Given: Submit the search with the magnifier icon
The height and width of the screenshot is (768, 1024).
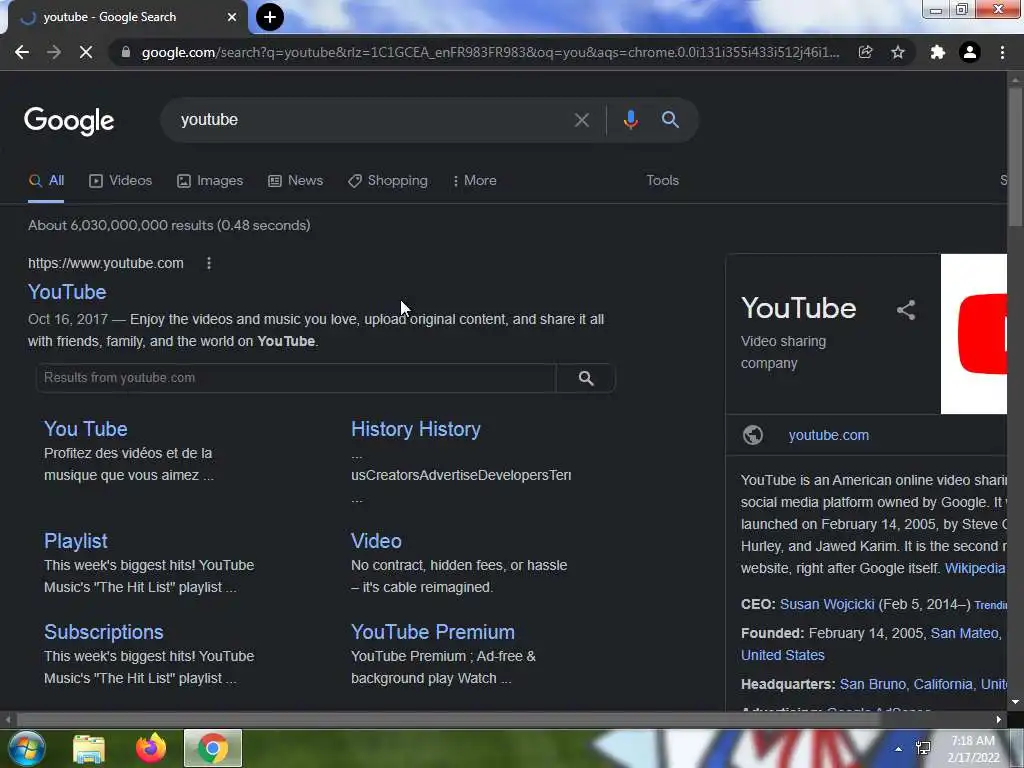Looking at the screenshot, I should pos(670,120).
